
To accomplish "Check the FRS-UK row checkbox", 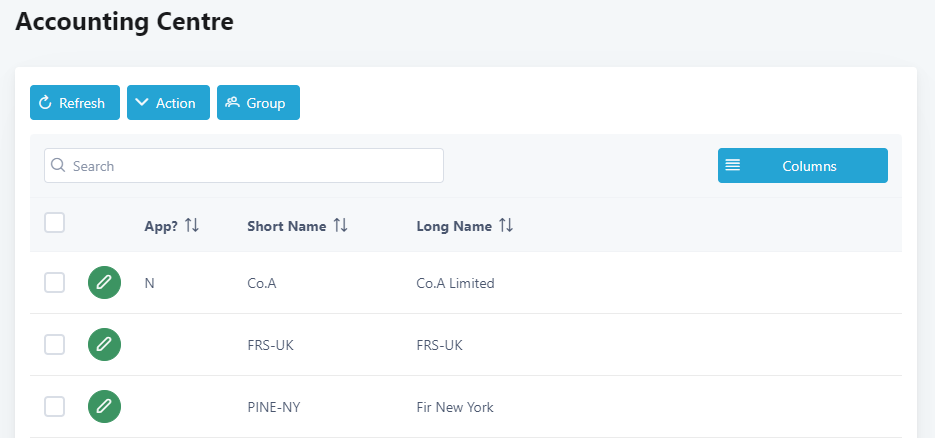I will (x=55, y=345).
